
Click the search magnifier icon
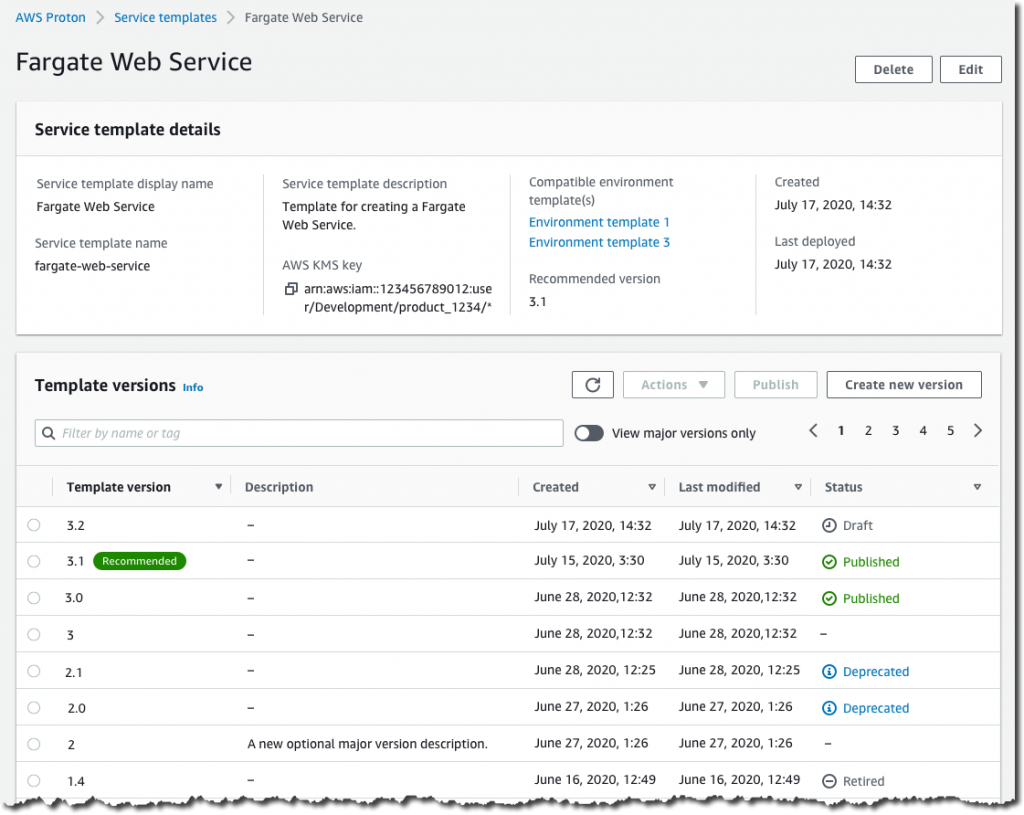pos(48,433)
